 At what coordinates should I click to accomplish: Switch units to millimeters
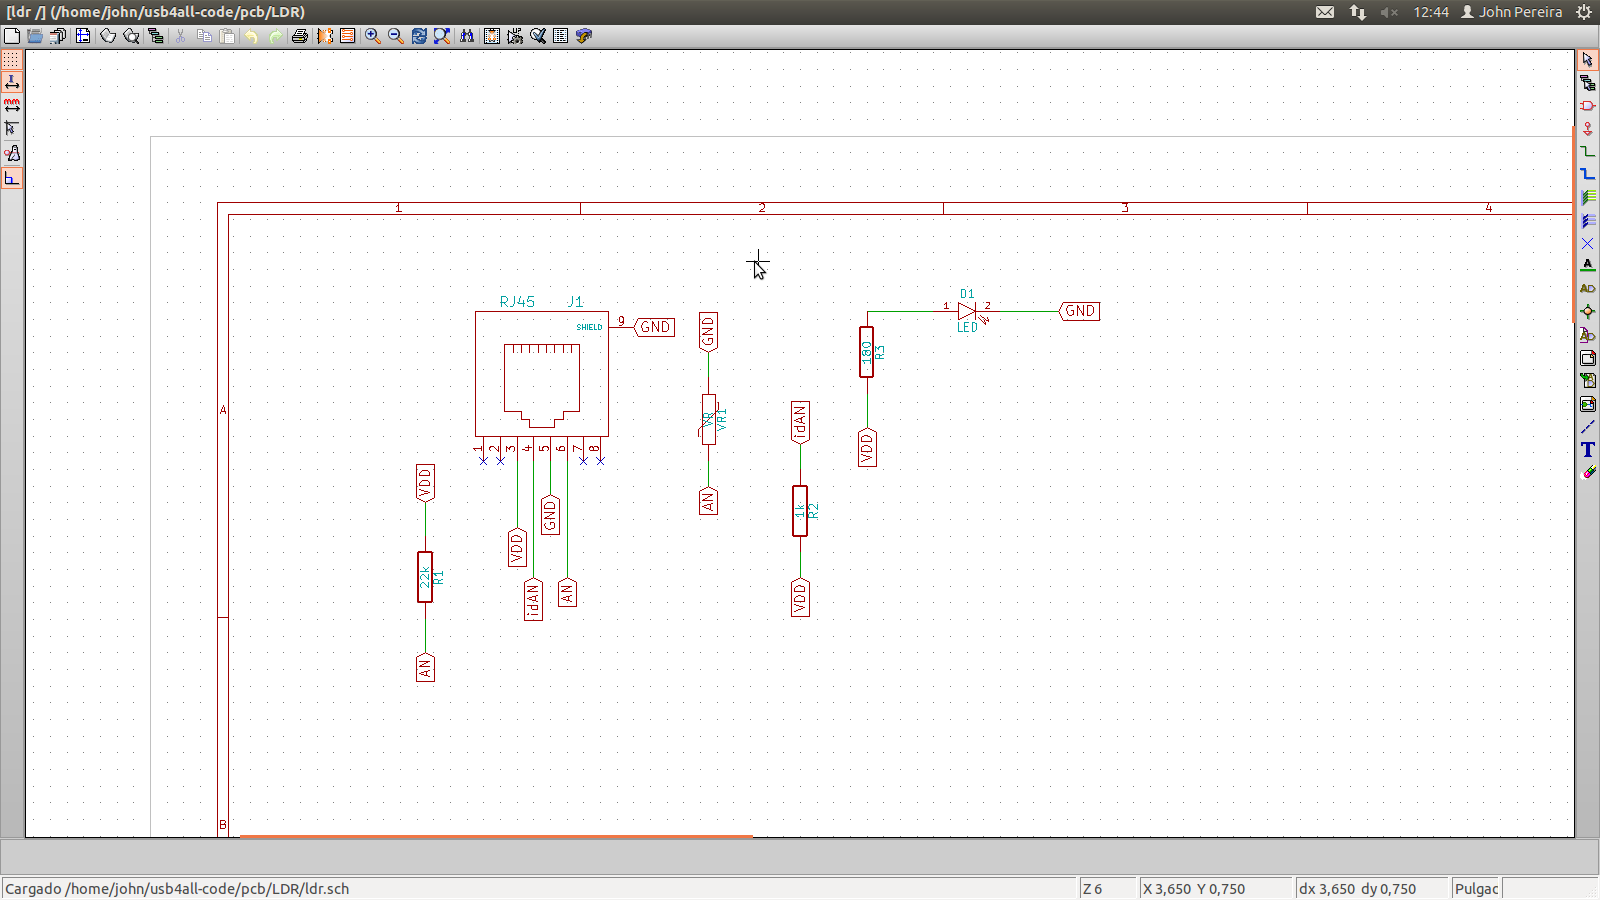12,105
